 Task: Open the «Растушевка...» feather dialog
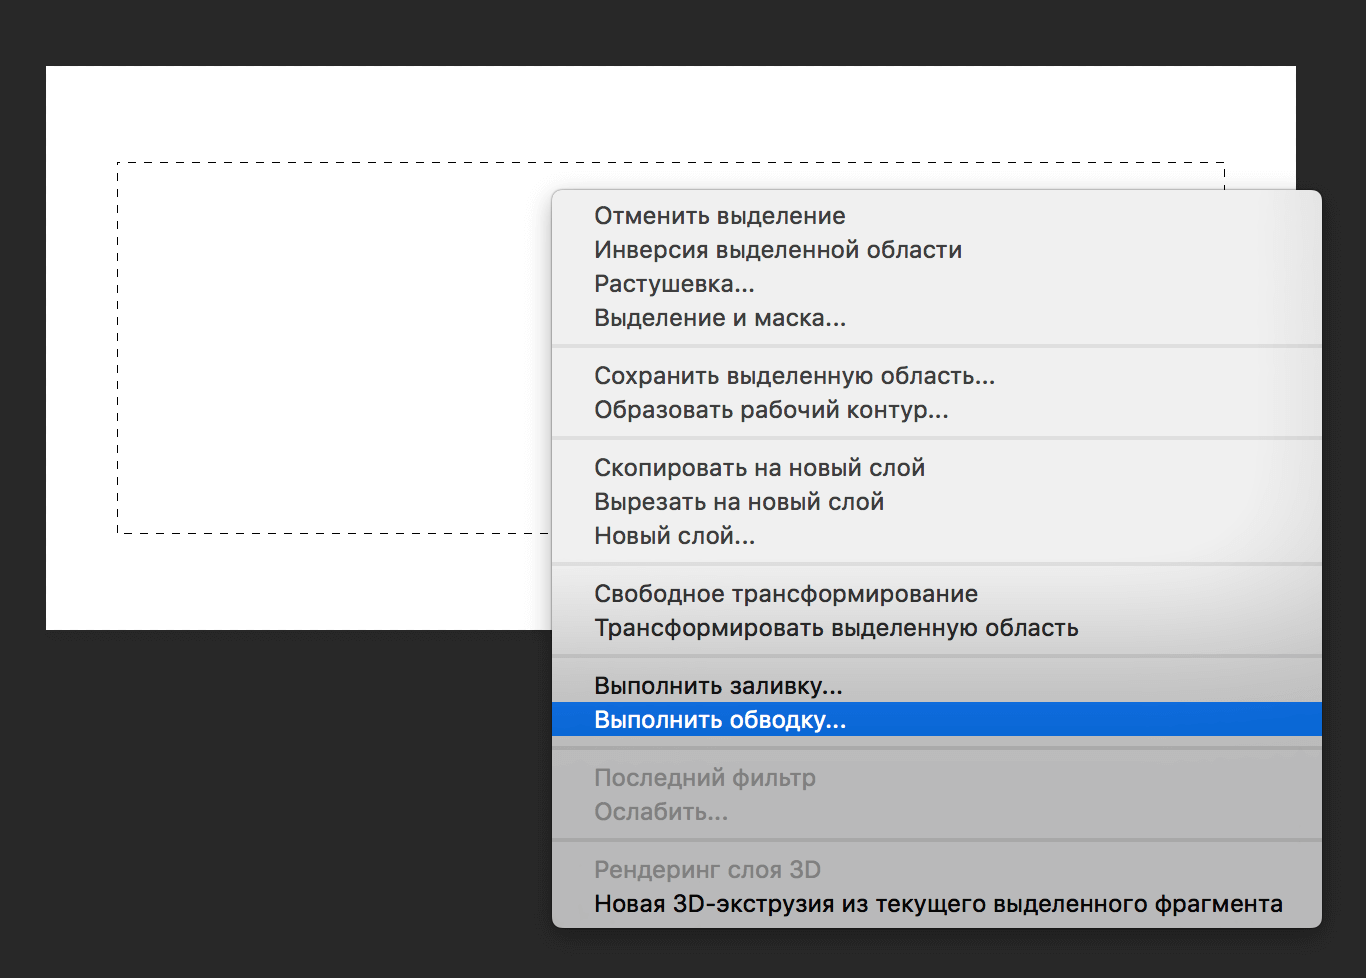tap(675, 284)
